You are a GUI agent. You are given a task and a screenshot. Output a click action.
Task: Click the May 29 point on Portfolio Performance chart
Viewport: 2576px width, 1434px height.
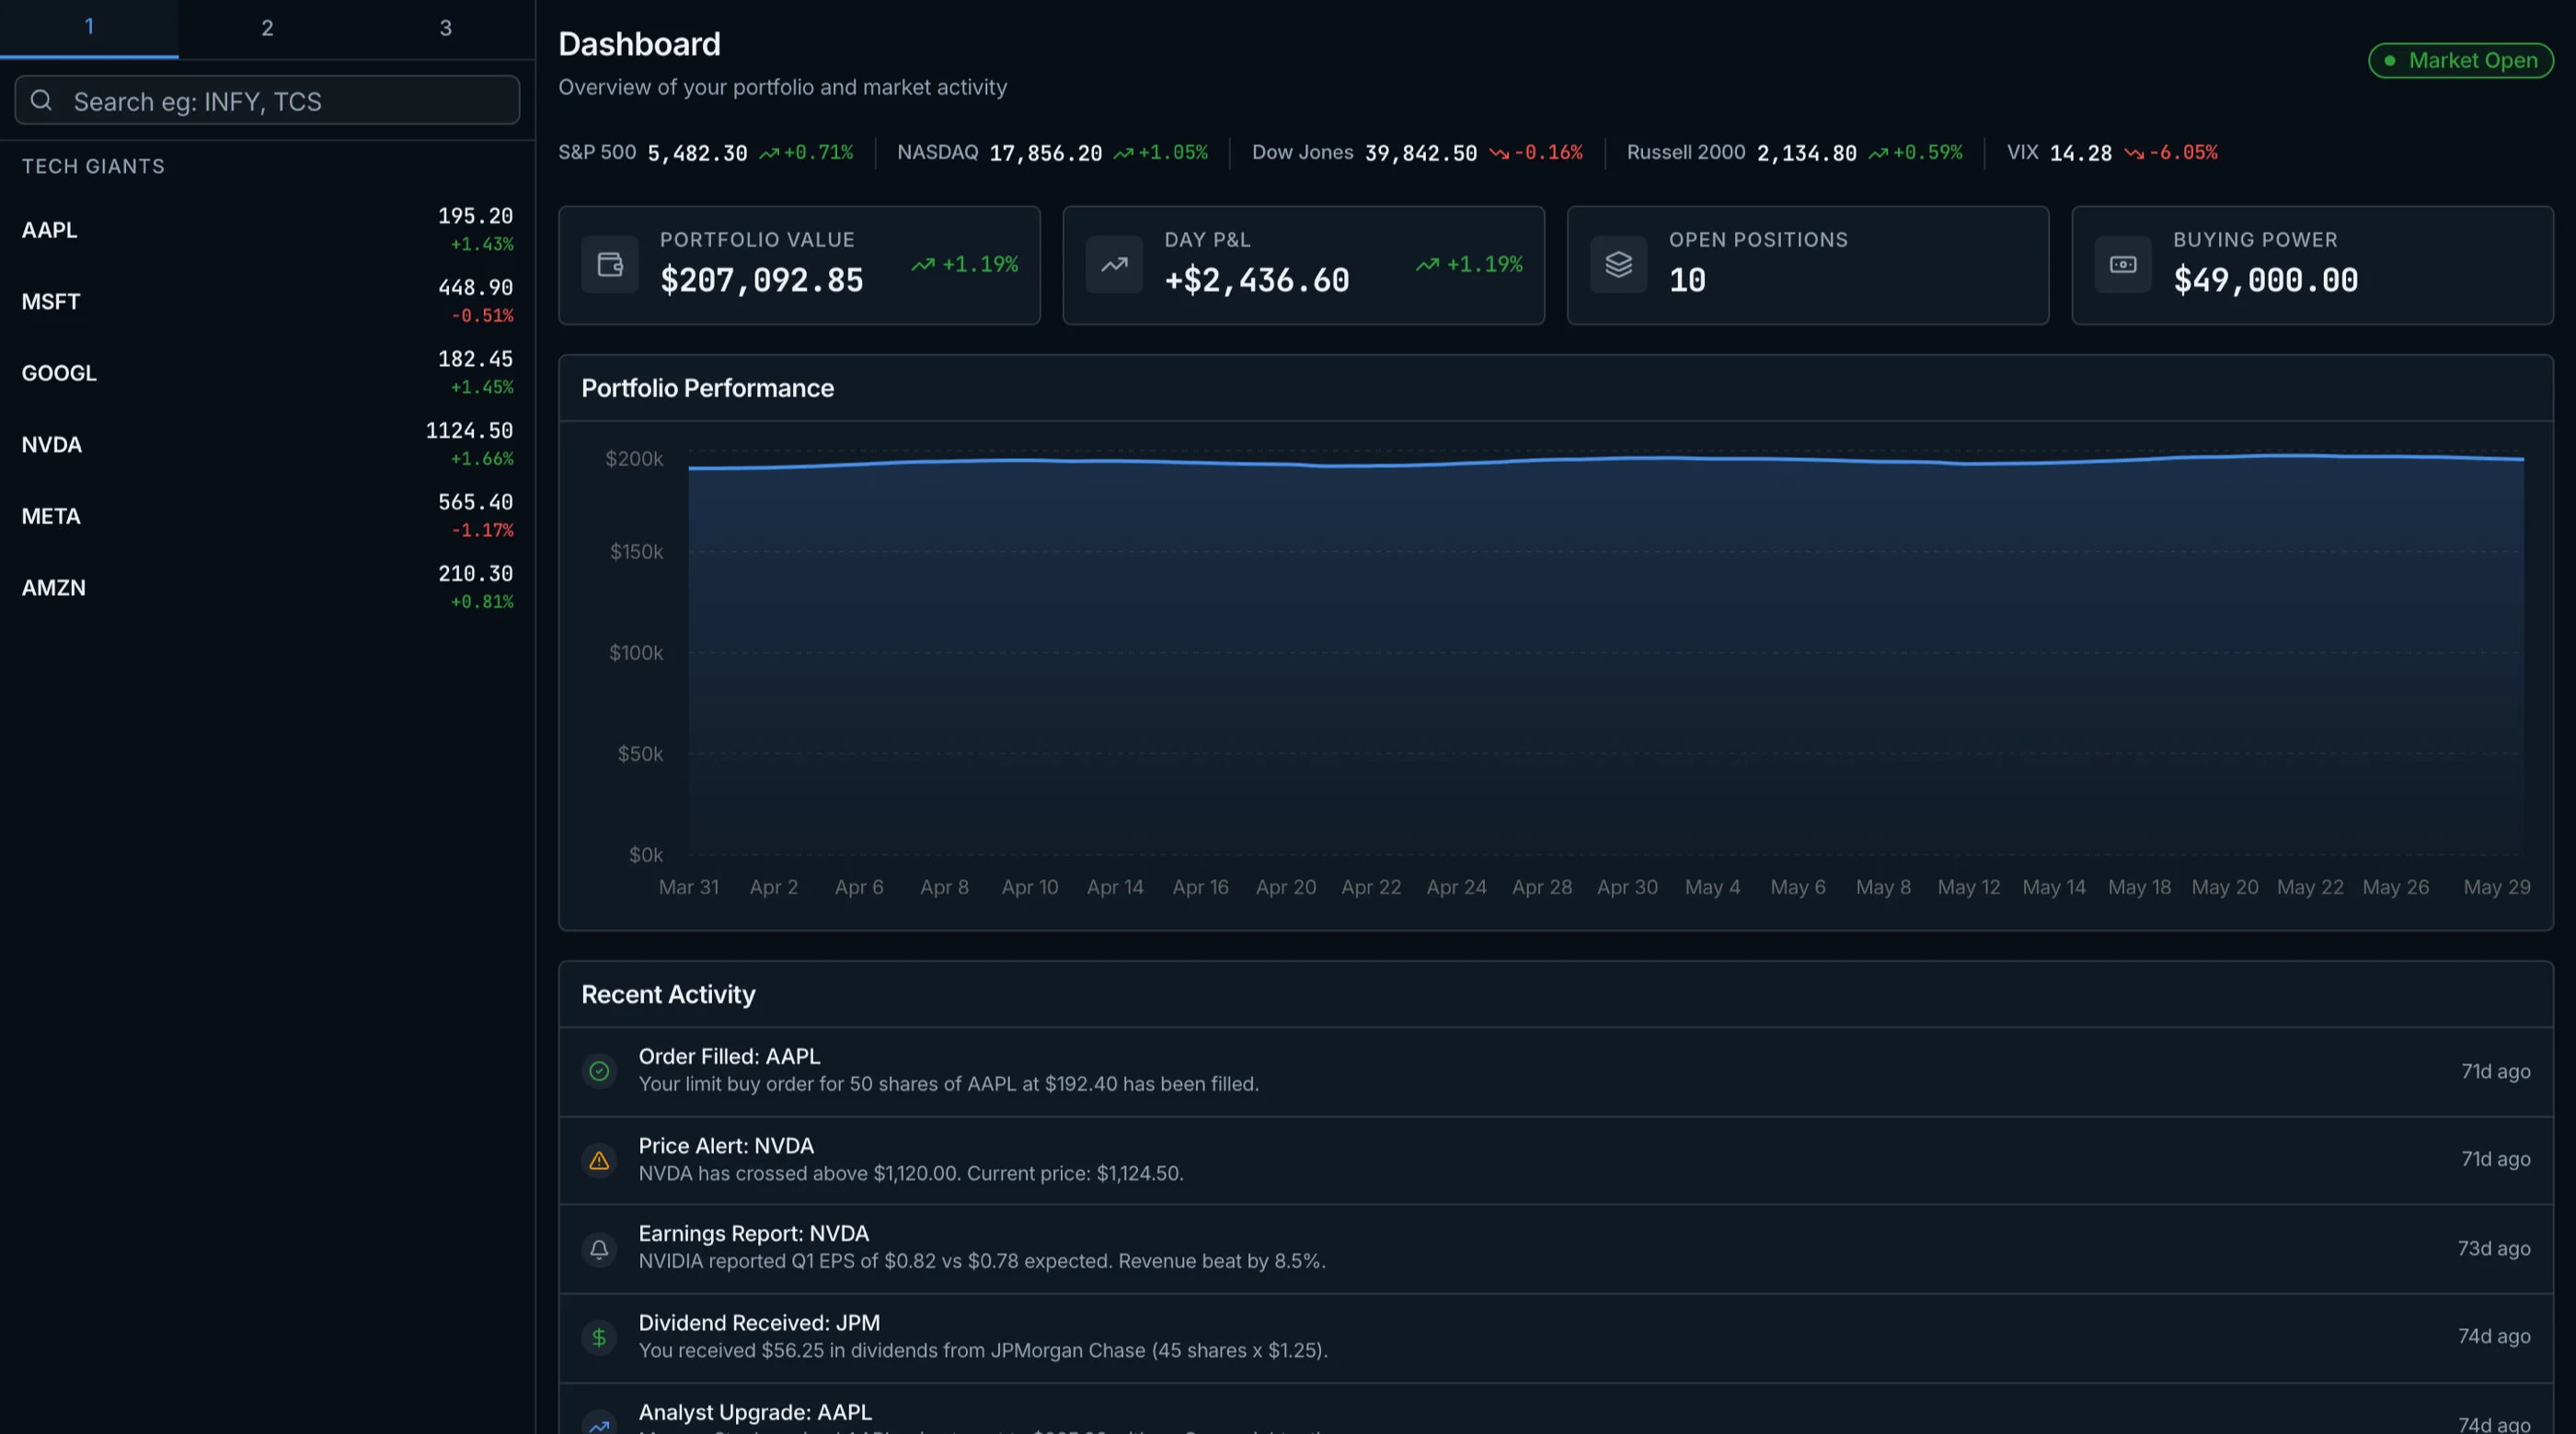click(x=2524, y=459)
